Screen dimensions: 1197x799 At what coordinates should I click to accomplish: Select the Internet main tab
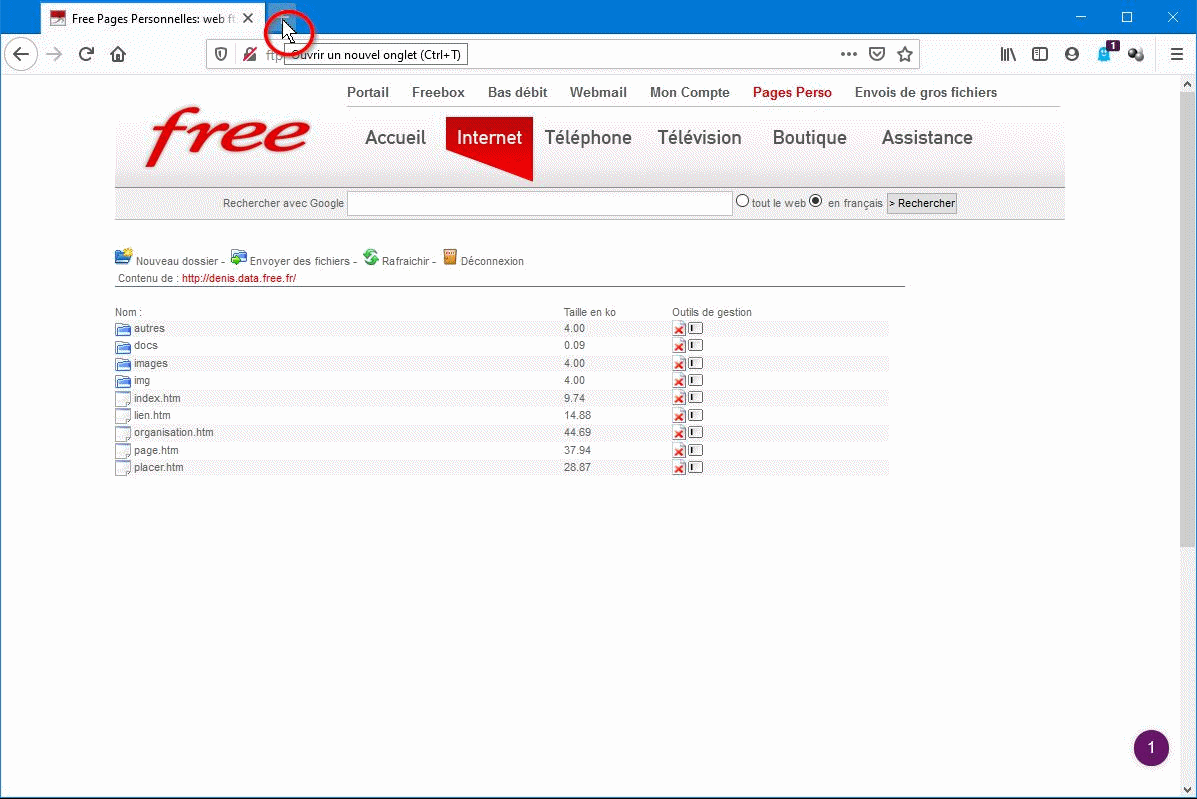click(489, 138)
